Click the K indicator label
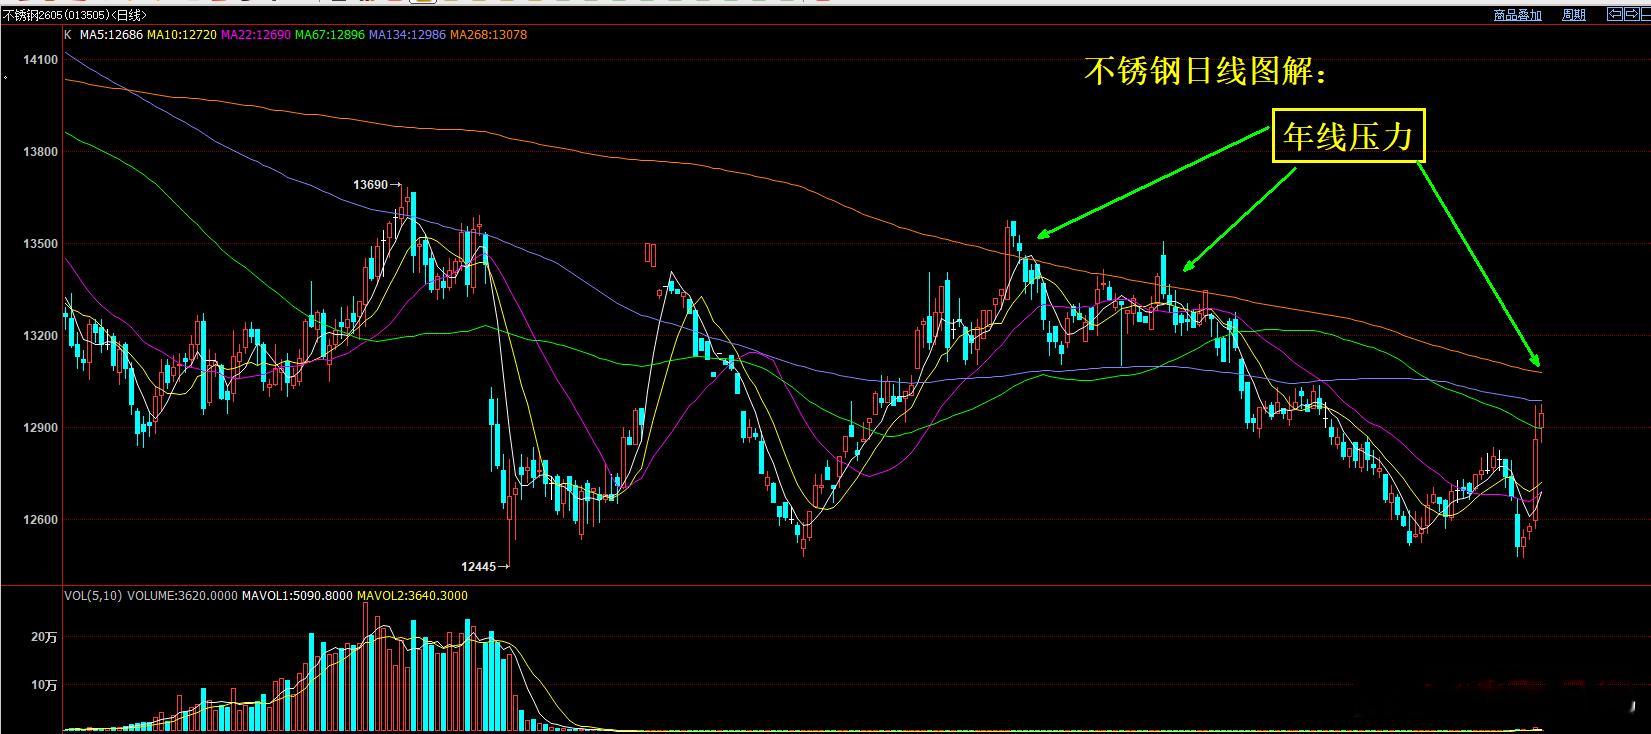The width and height of the screenshot is (1651, 734). pos(68,35)
